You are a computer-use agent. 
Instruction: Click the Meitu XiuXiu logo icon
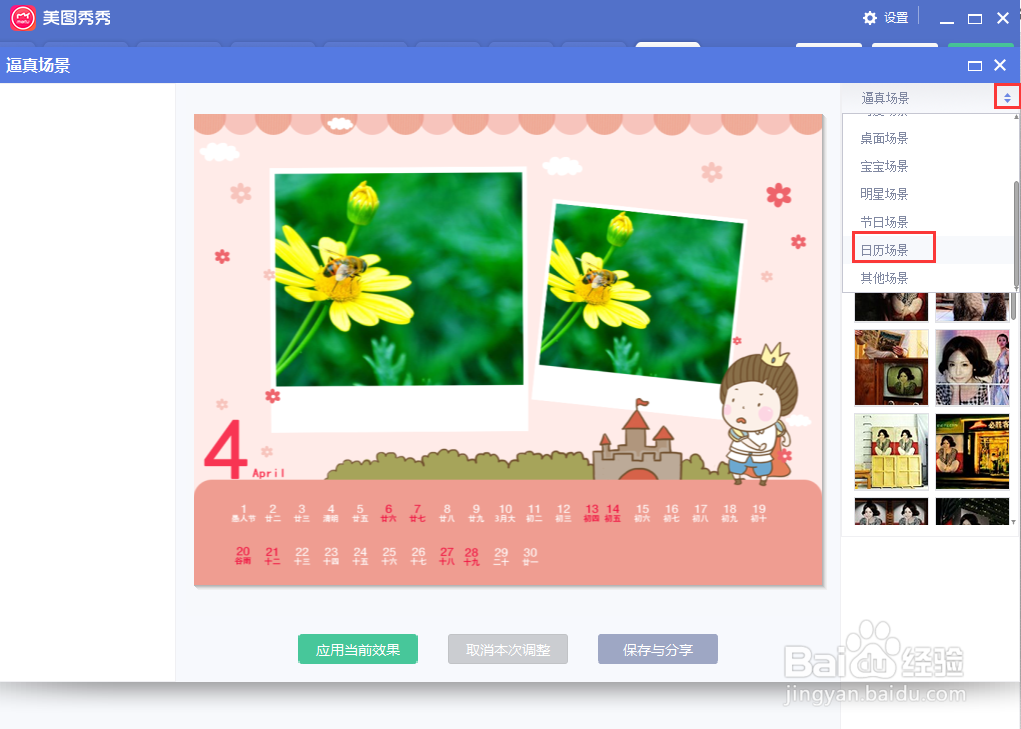pyautogui.click(x=22, y=17)
